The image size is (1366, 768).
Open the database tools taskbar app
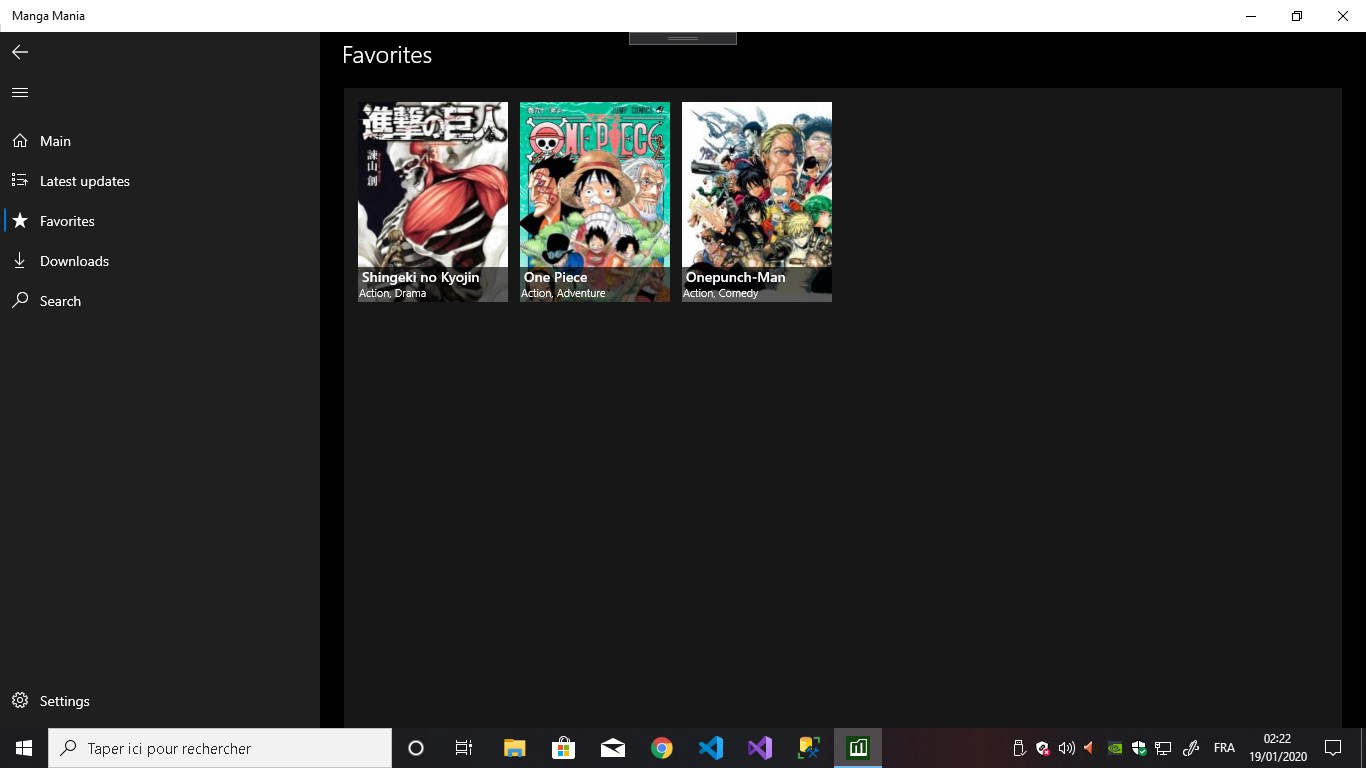(x=808, y=748)
